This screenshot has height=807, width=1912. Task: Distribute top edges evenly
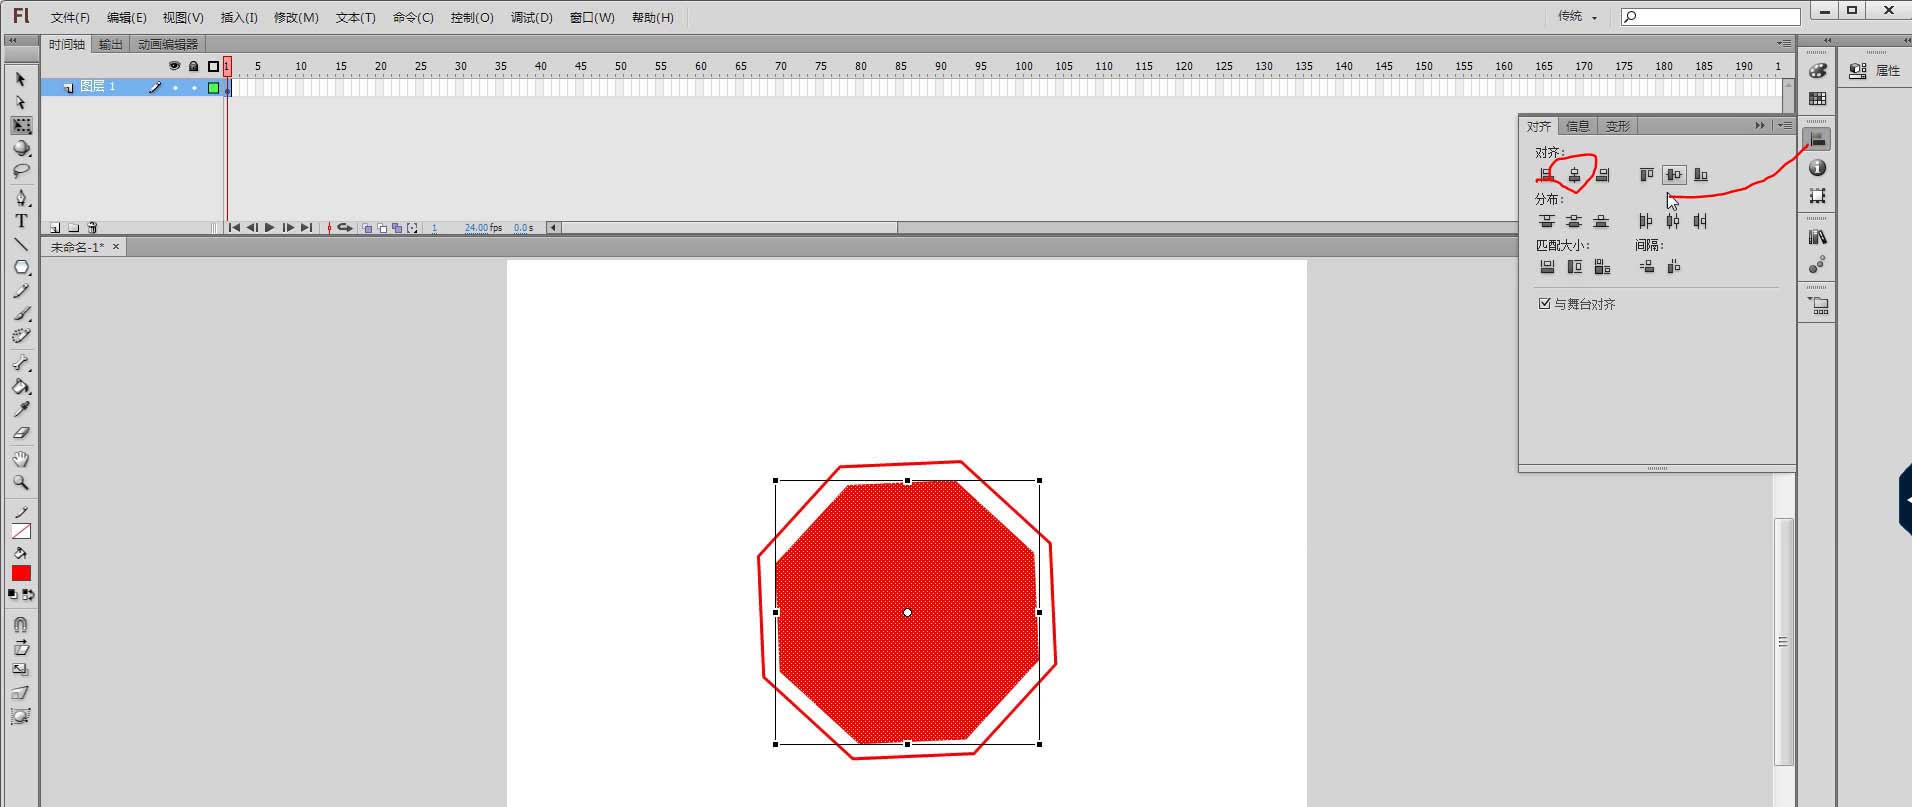click(1547, 221)
